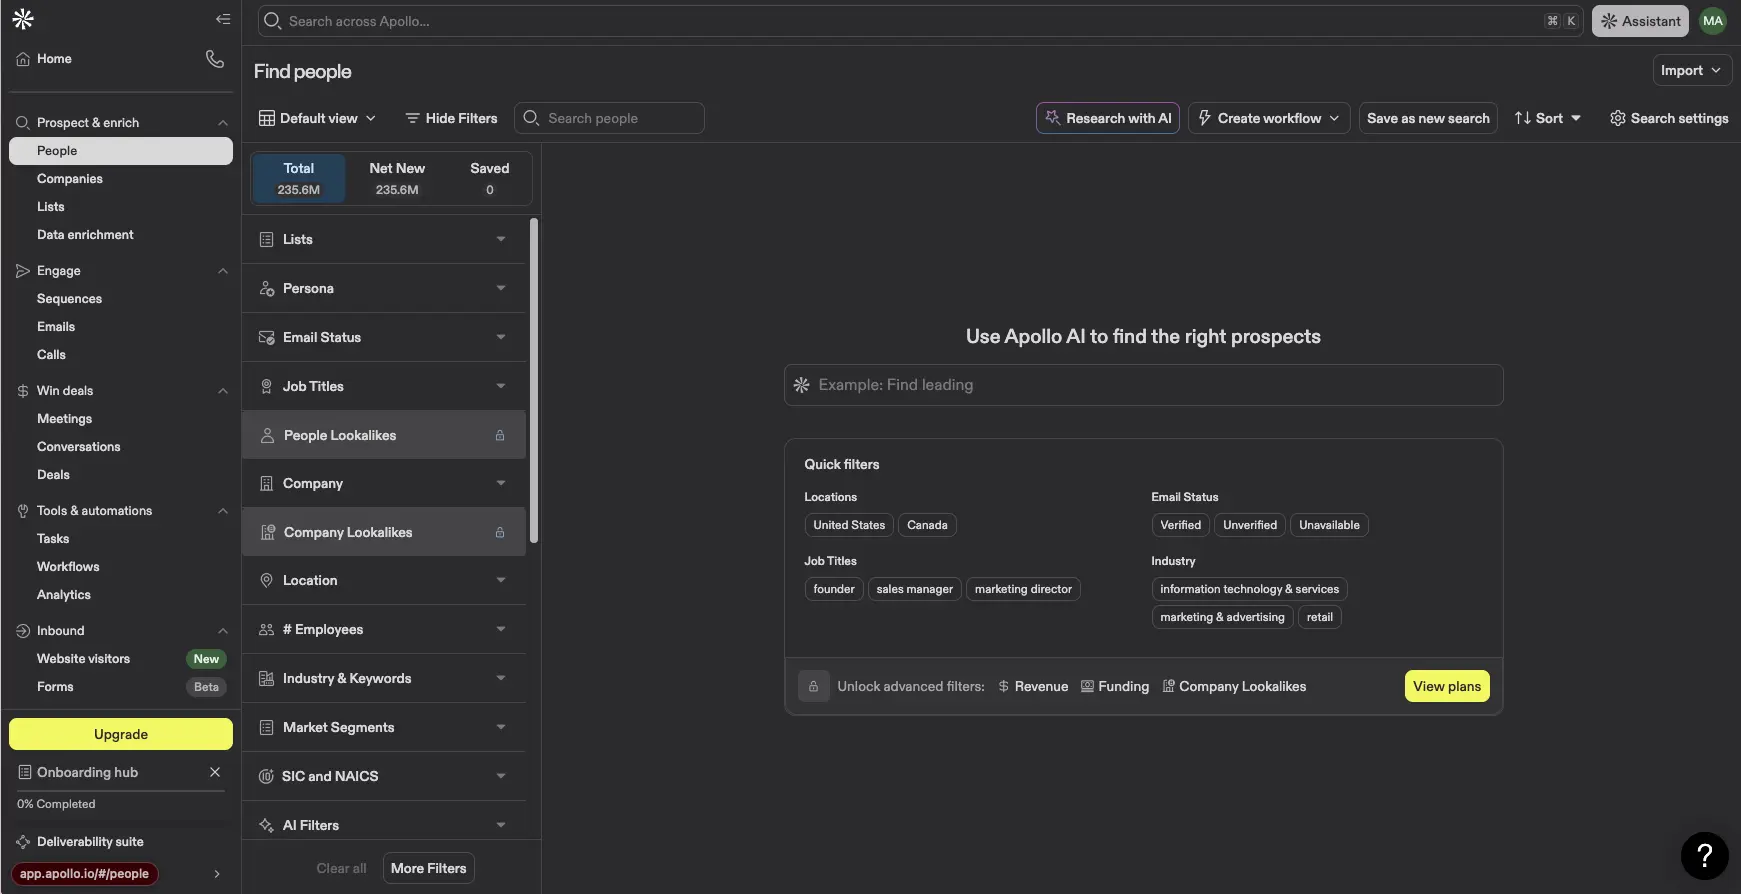Viewport: 1741px width, 894px height.
Task: Expand the AI Filters section
Action: (x=384, y=825)
